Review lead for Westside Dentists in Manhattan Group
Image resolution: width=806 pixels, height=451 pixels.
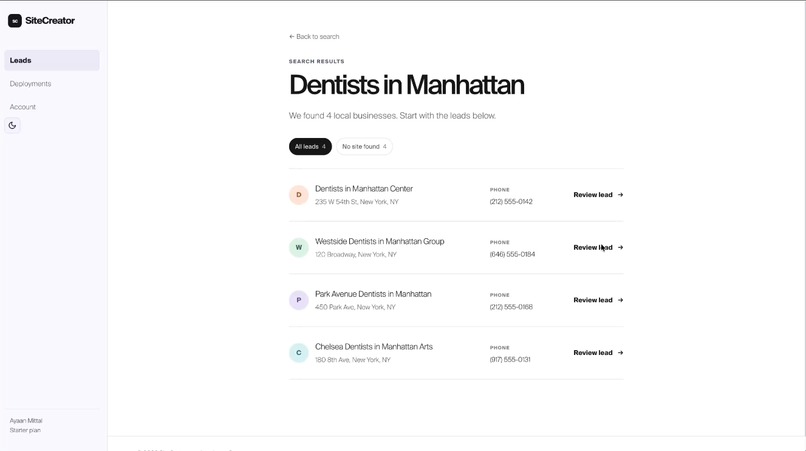point(598,247)
